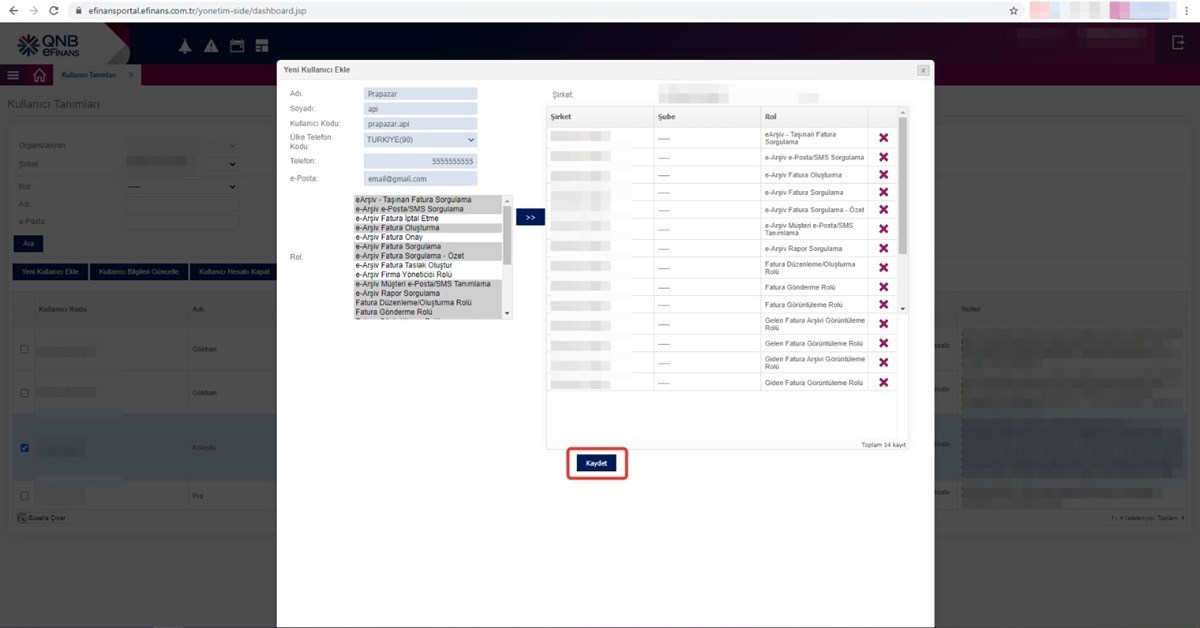Click the warning triangle icon in header
Image resolution: width=1200 pixels, height=628 pixels.
point(211,46)
